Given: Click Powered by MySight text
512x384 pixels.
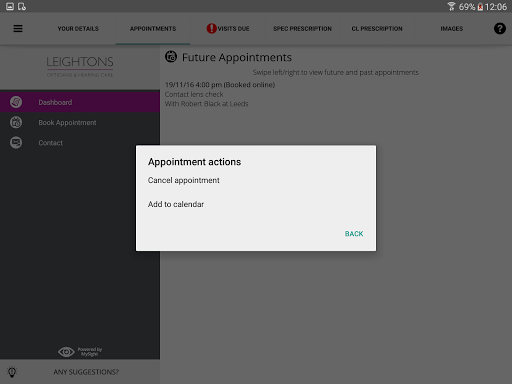Looking at the screenshot, I should pos(90,352).
